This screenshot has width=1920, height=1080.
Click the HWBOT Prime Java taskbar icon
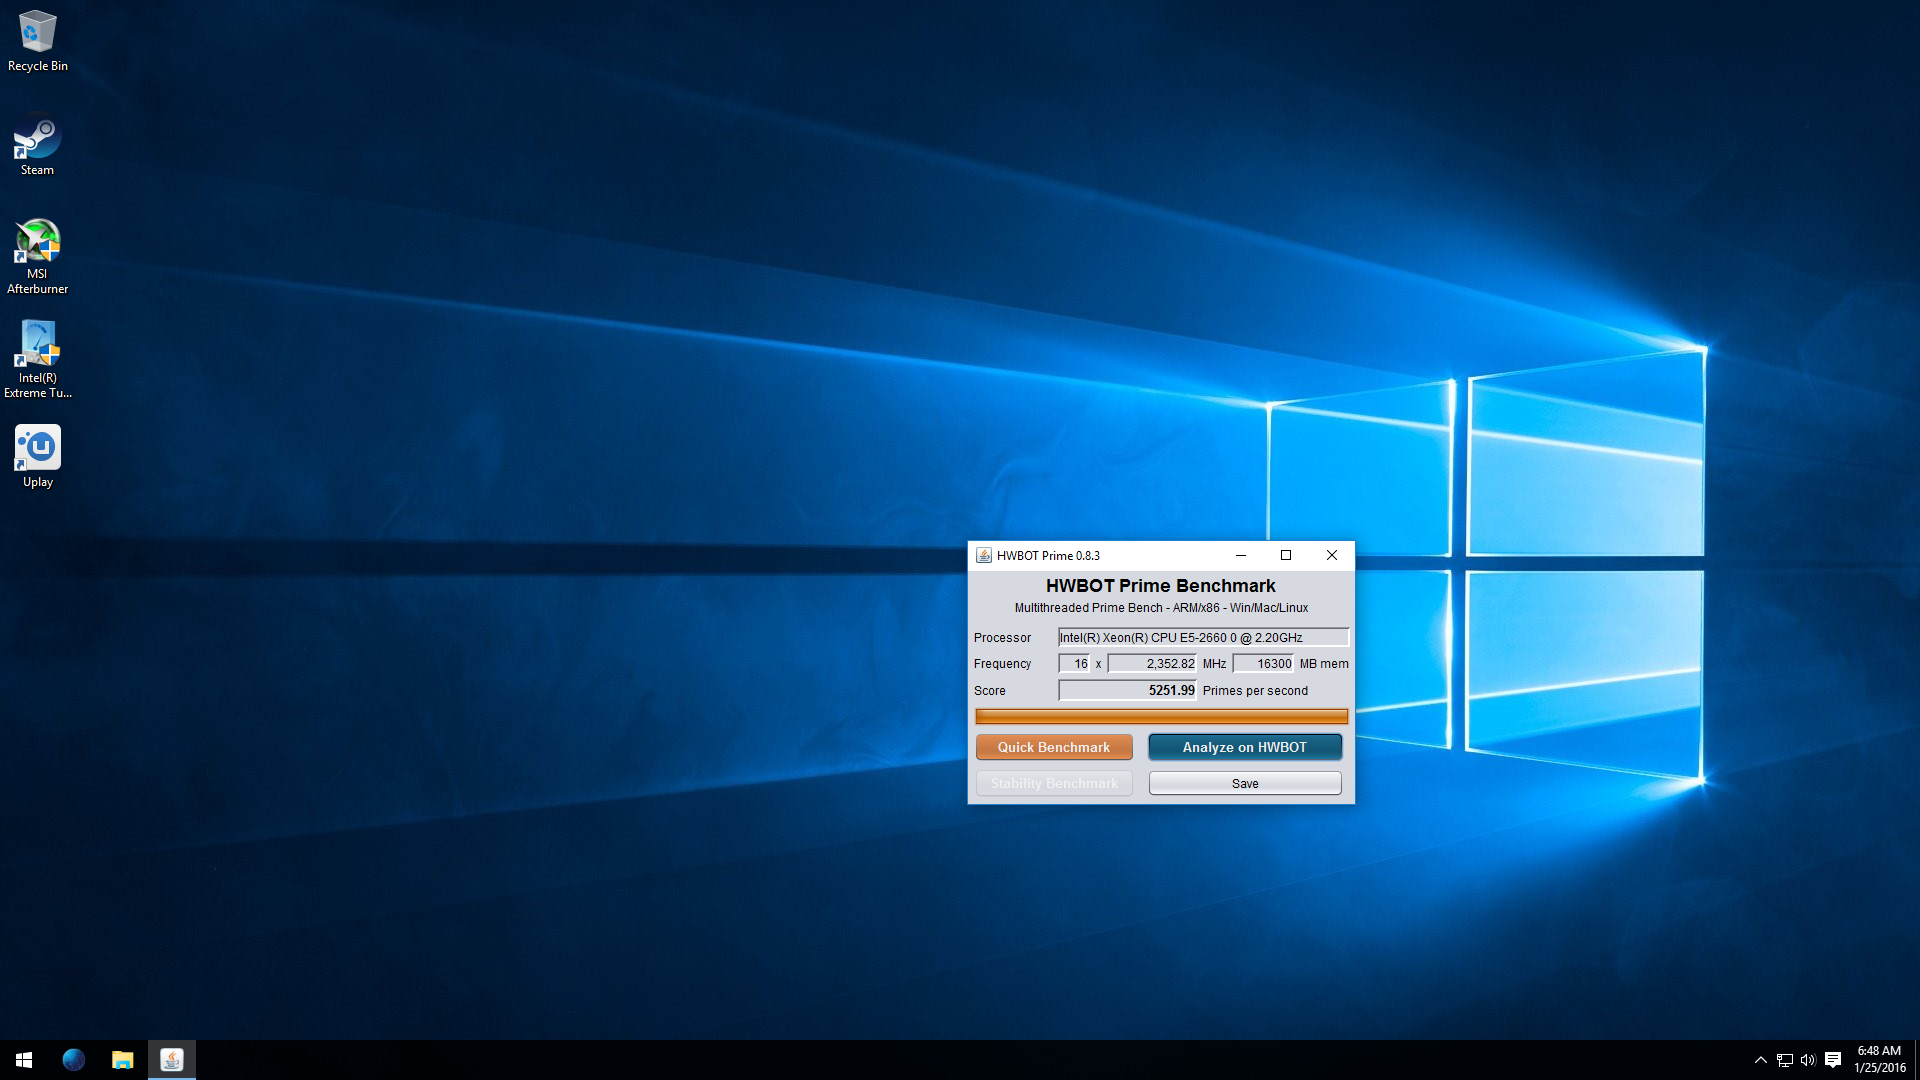coord(172,1060)
